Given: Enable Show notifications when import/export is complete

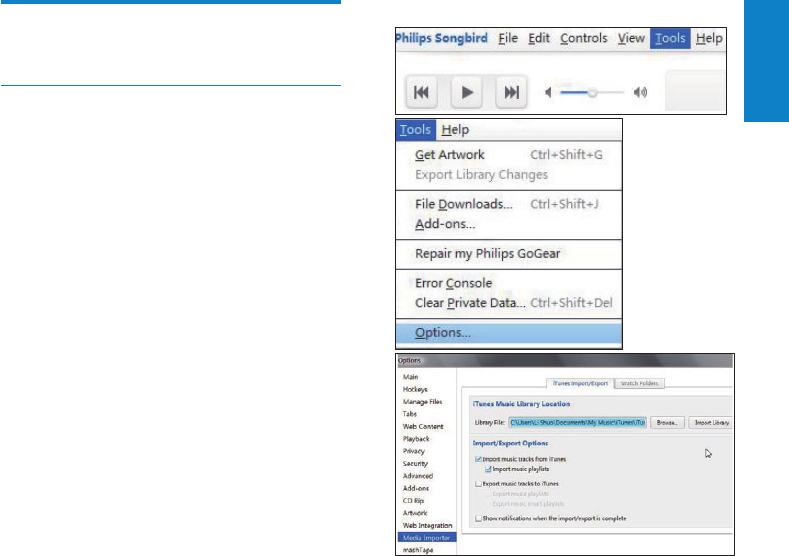Looking at the screenshot, I should [478, 518].
